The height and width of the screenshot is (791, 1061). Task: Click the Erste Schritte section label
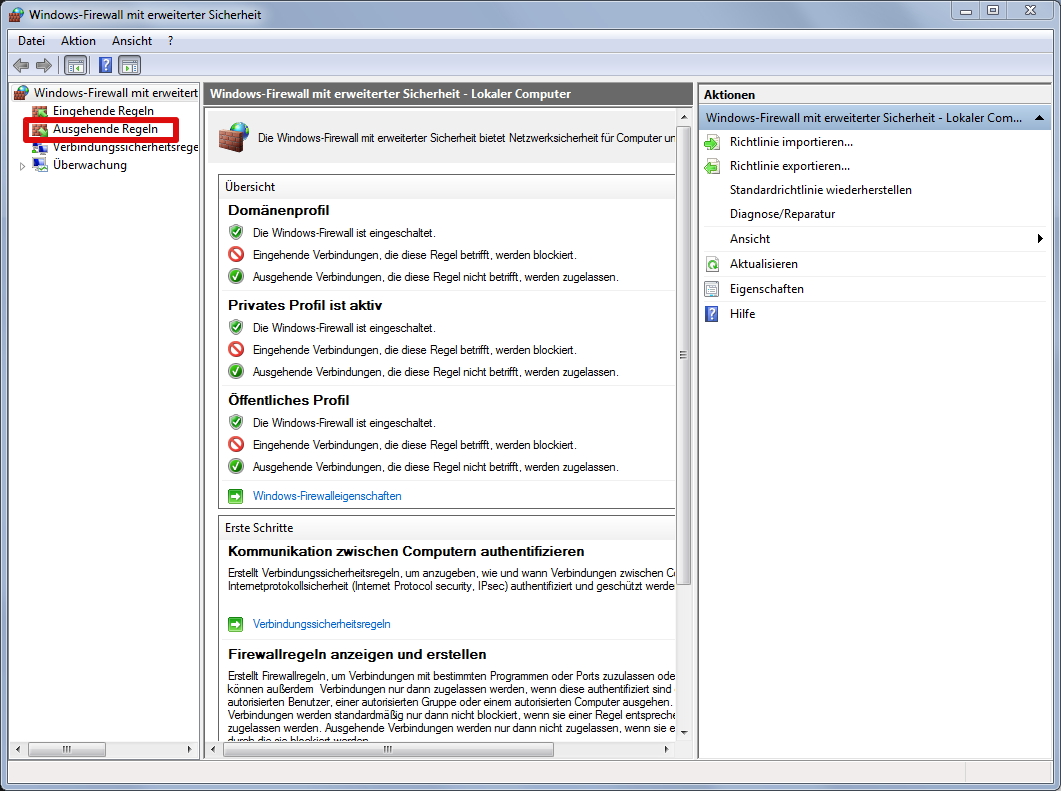259,528
